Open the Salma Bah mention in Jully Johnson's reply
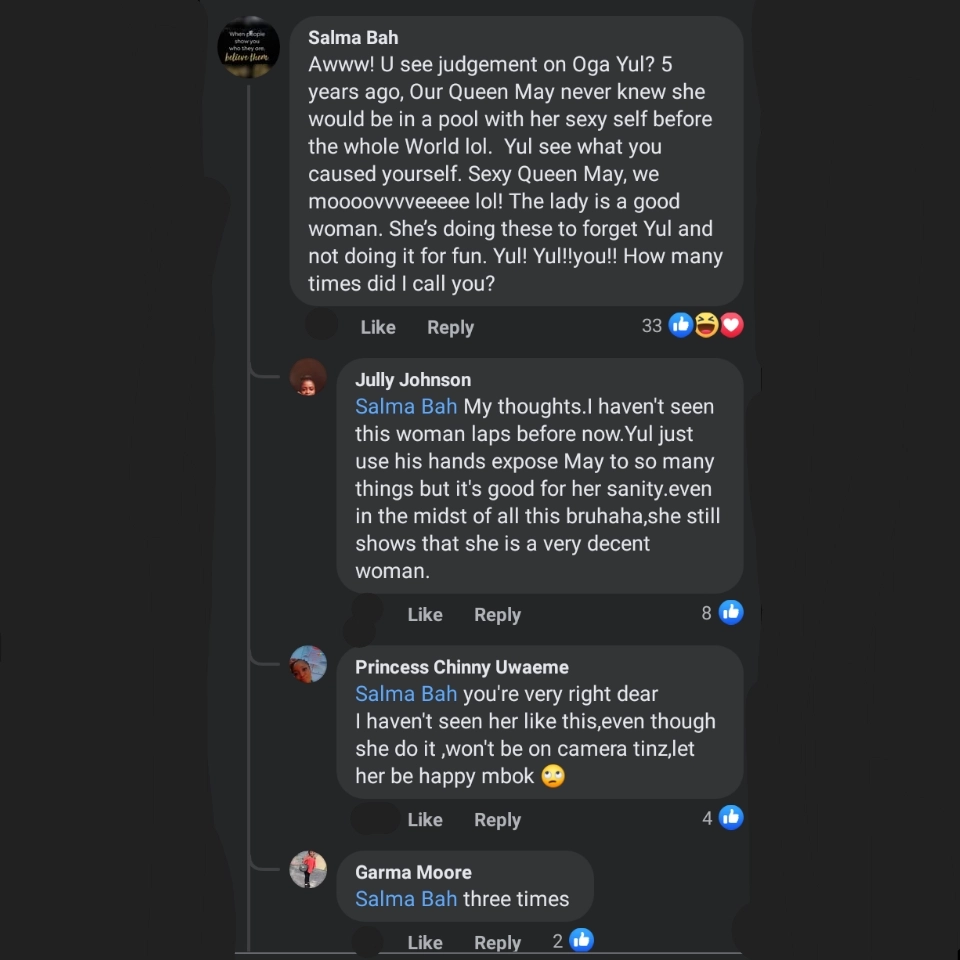Viewport: 960px width, 960px height. tap(406, 407)
